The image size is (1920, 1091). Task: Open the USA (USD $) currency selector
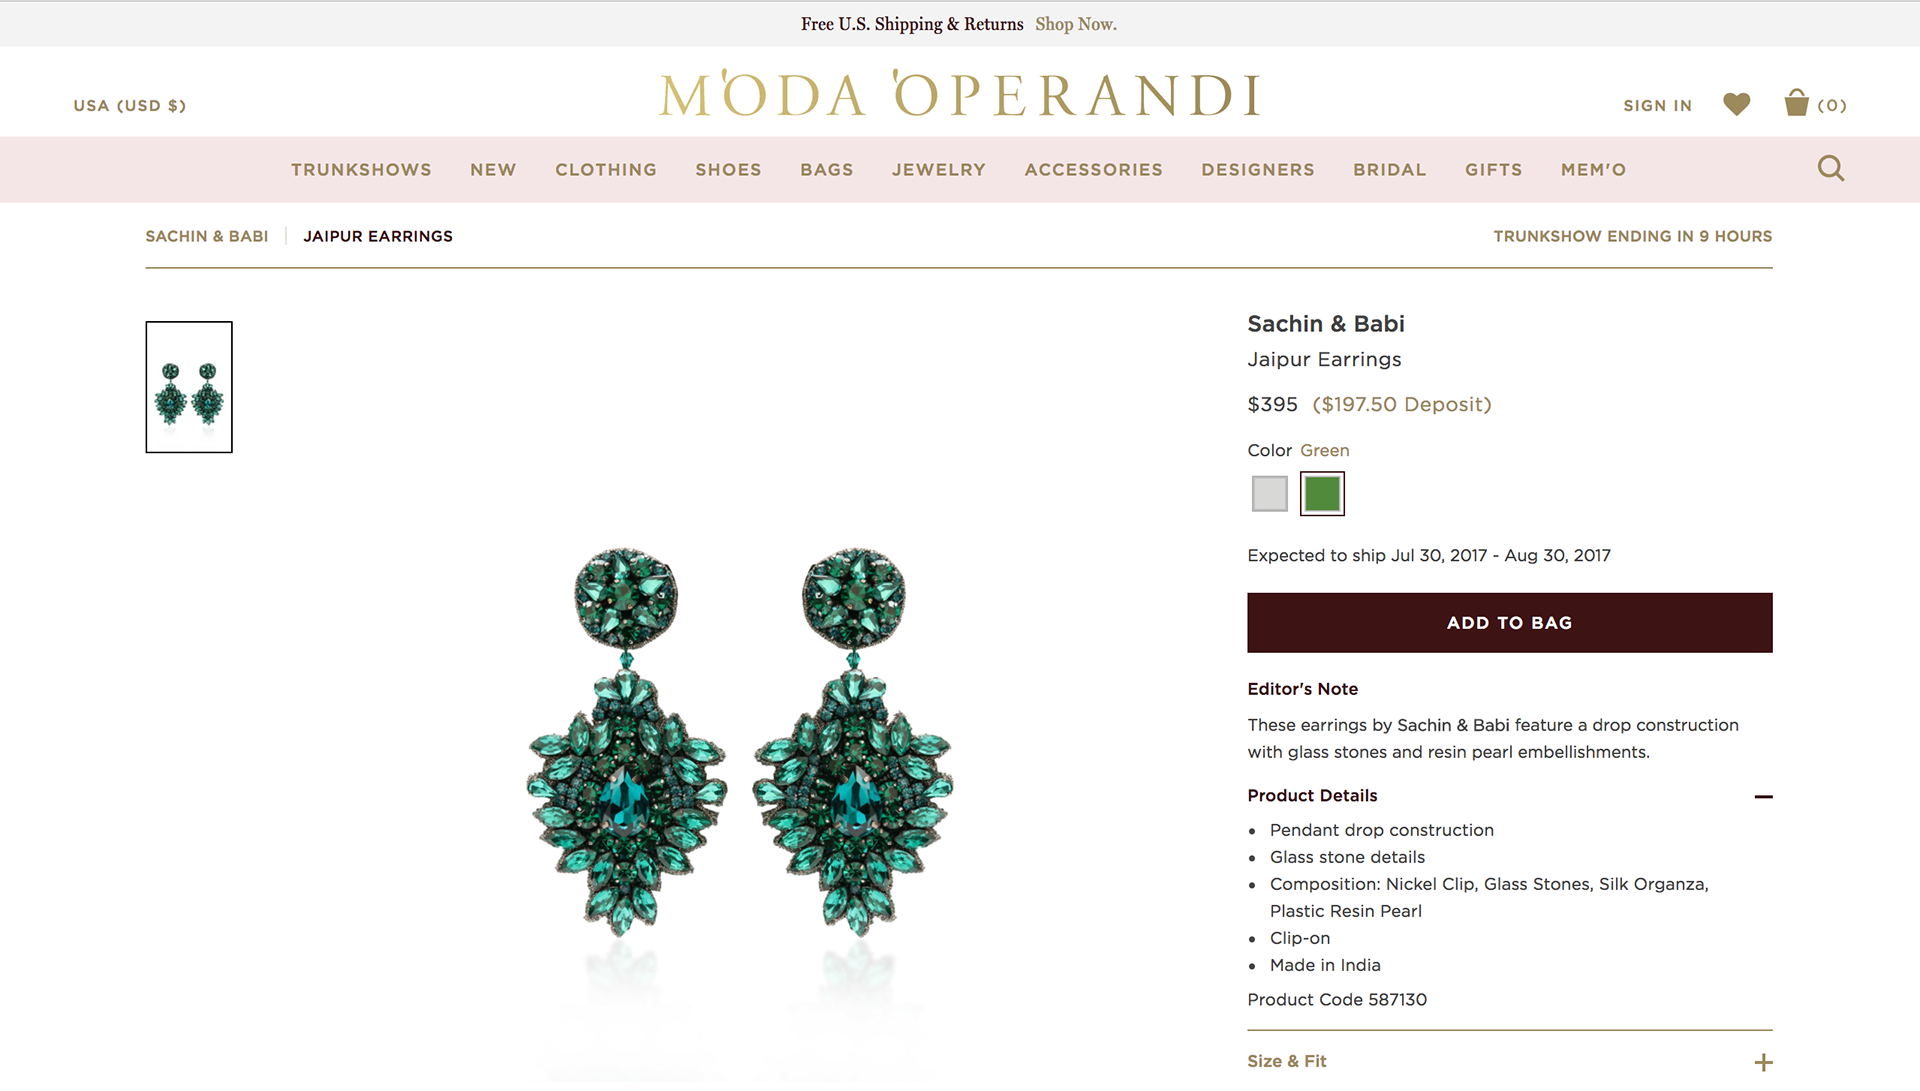[130, 106]
